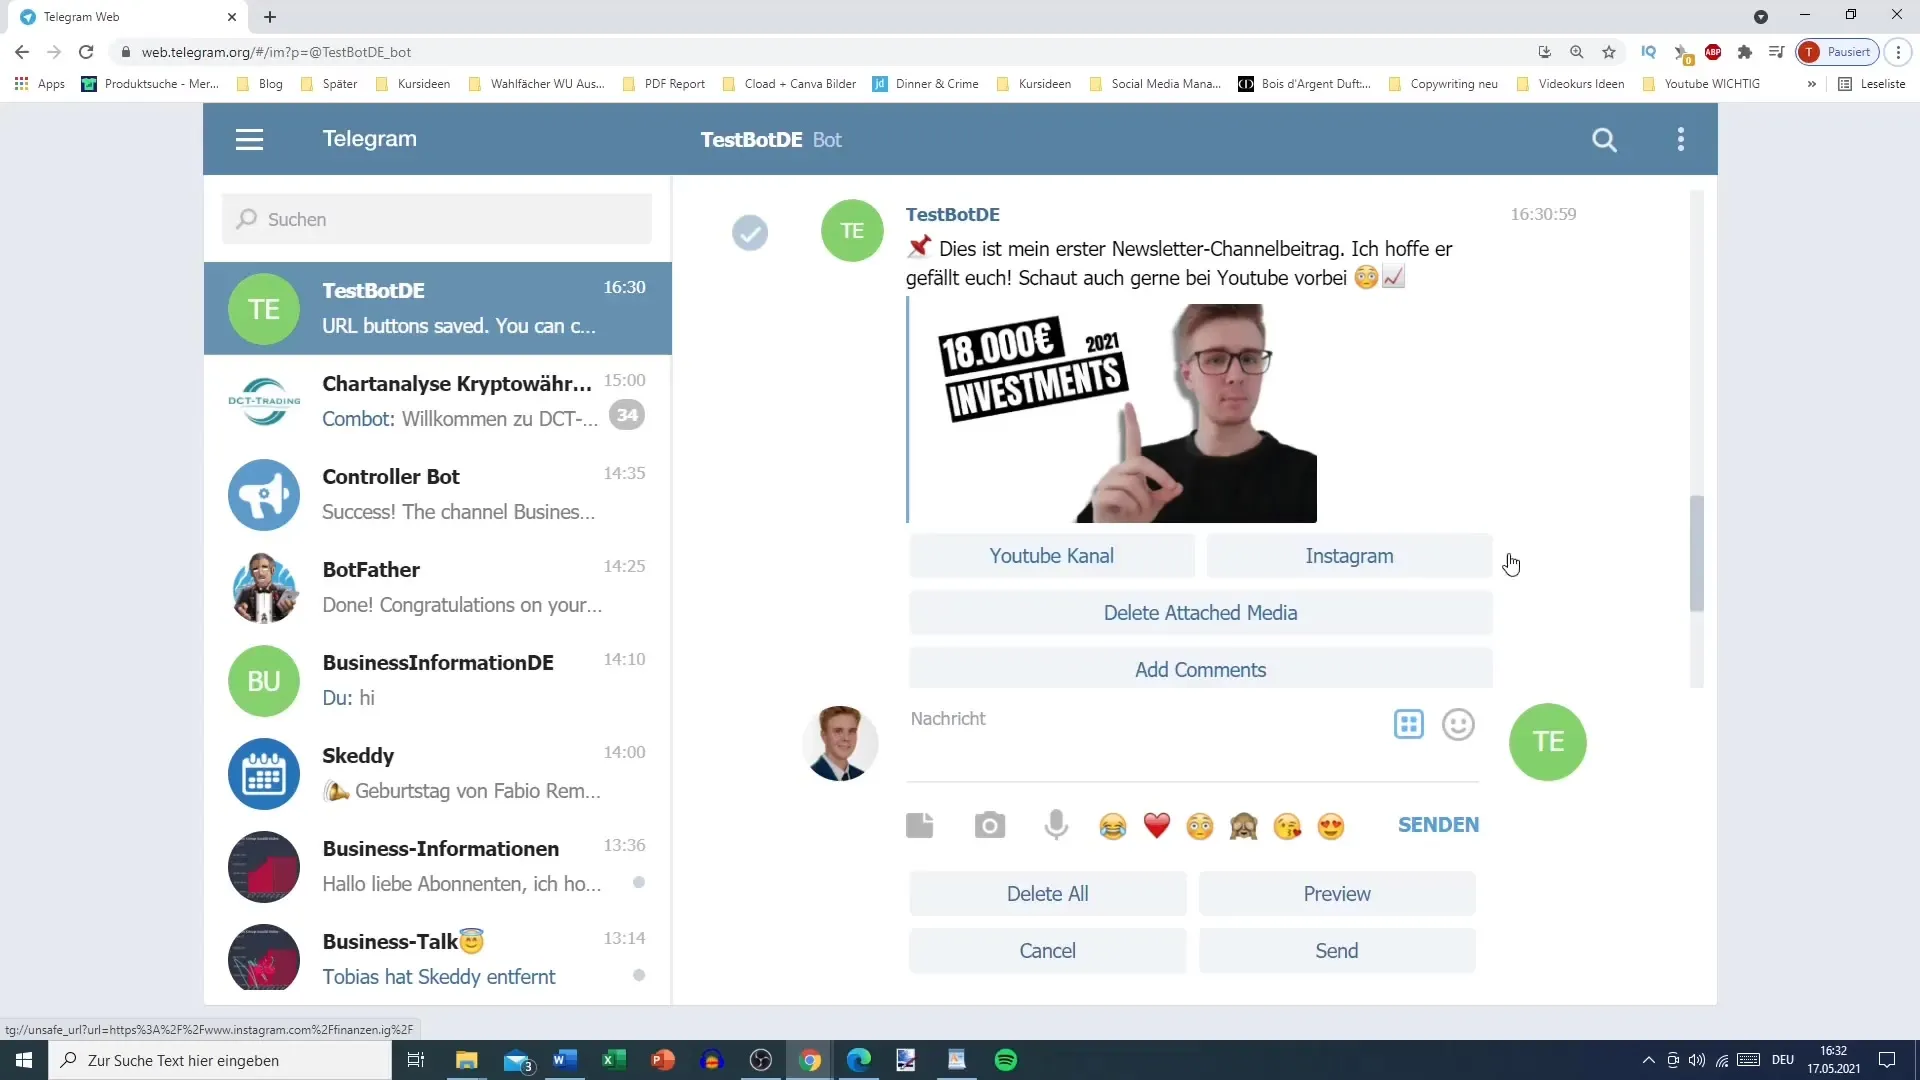This screenshot has height=1080, width=1920.
Task: Select the camera icon in message bar
Action: pyautogui.click(x=989, y=824)
